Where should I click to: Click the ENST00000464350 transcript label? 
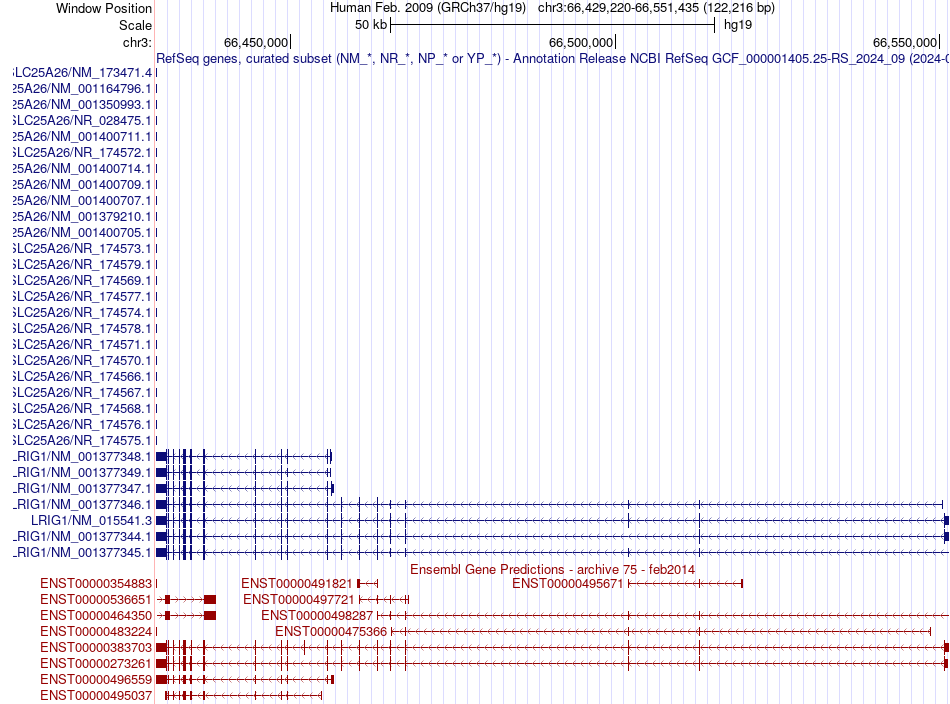coord(96,616)
